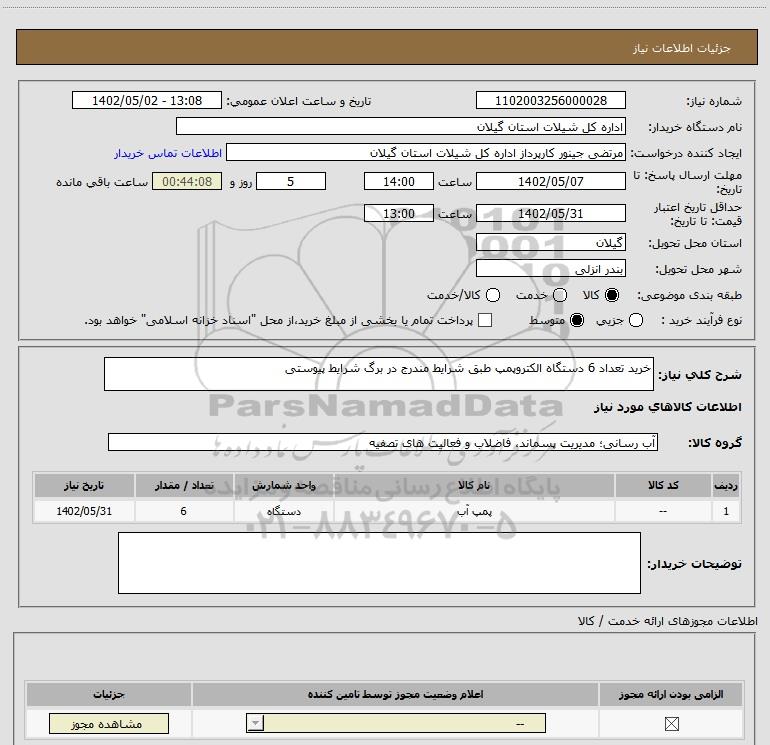The height and width of the screenshot is (745, 770).
Task: Click the تاریخ نیاز column header
Action: pos(84,485)
